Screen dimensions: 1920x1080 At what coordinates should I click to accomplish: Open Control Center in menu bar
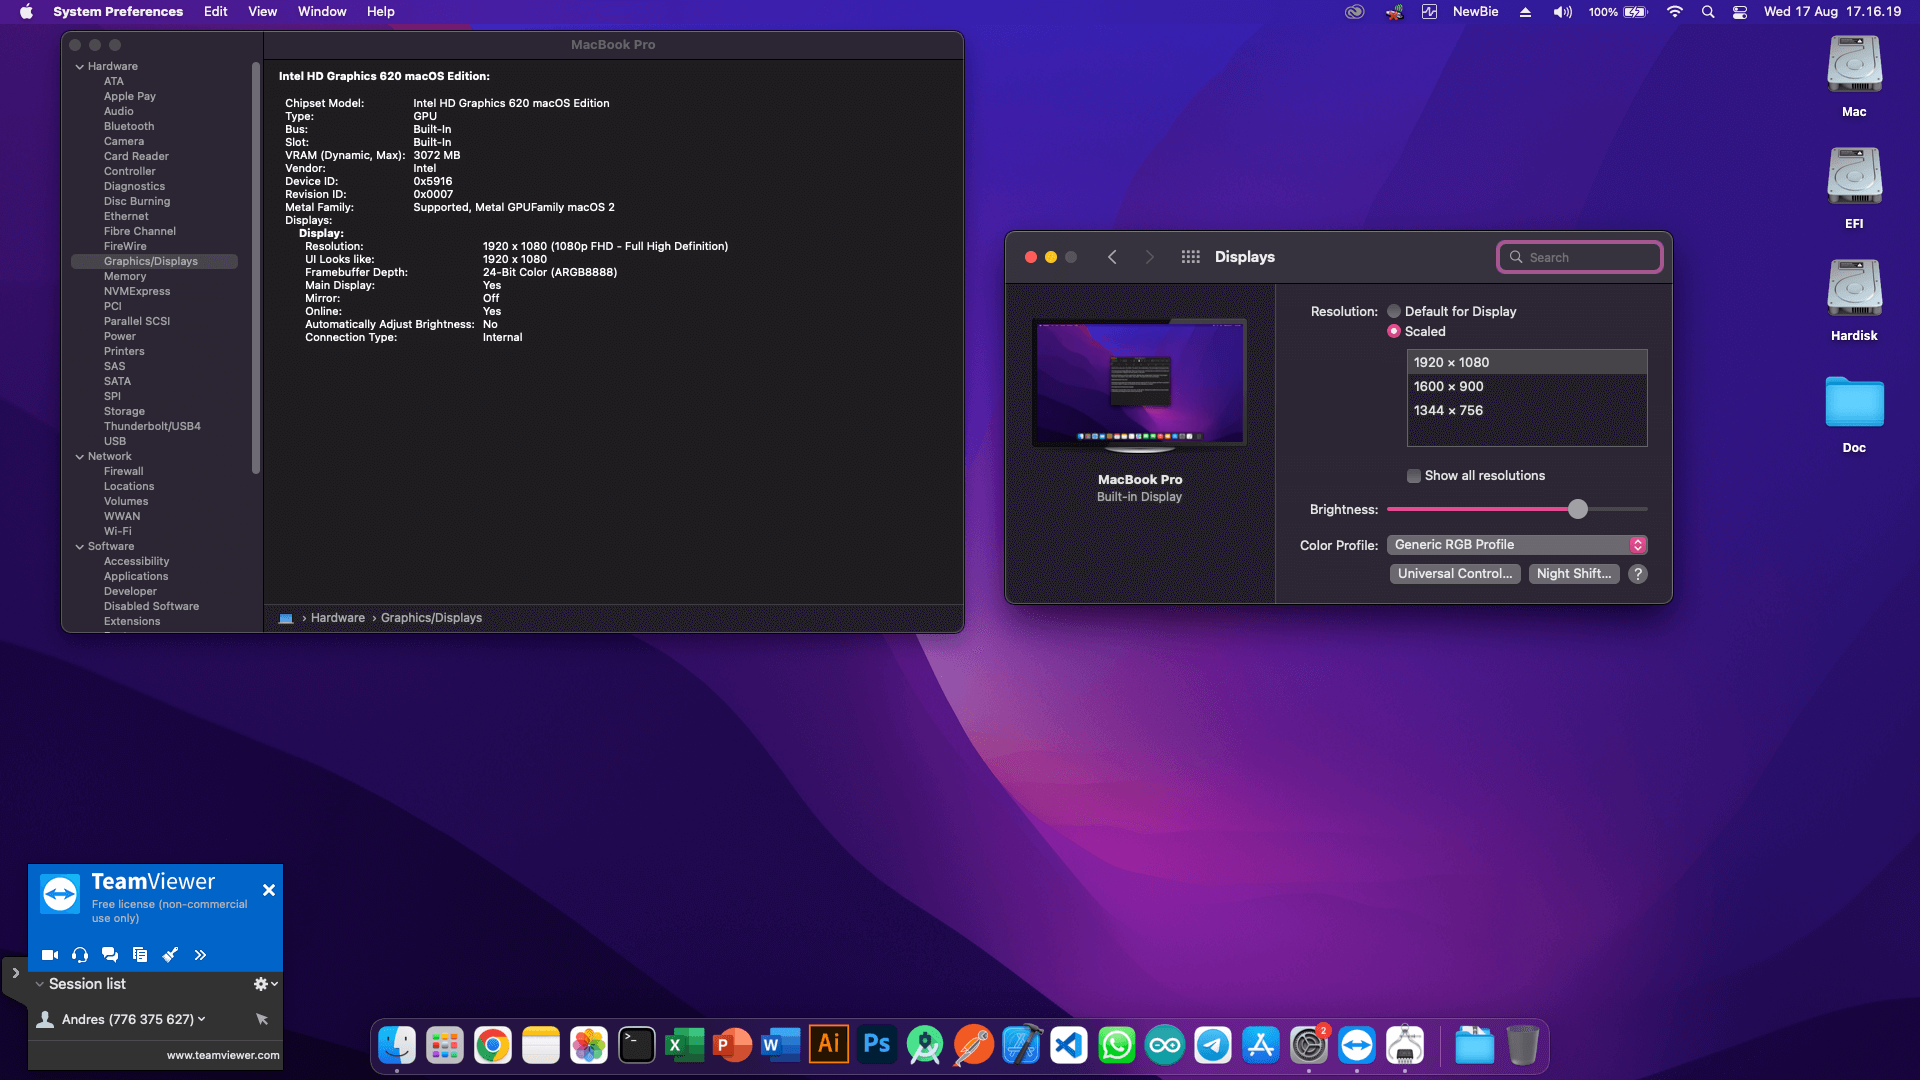click(1740, 12)
